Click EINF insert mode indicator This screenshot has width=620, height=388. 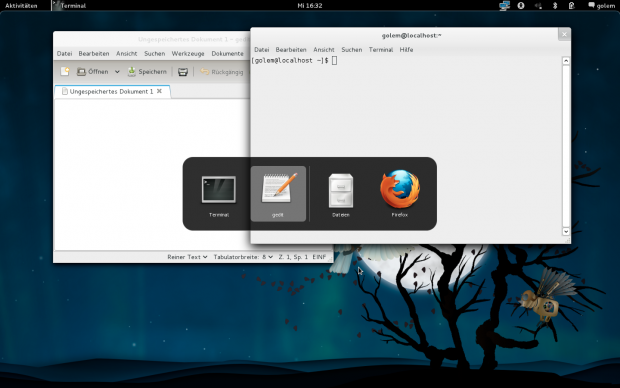click(319, 257)
